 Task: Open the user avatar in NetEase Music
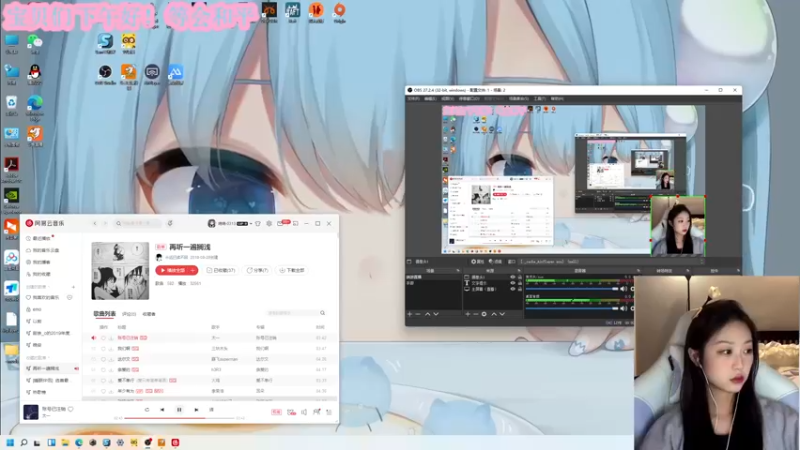click(x=212, y=223)
